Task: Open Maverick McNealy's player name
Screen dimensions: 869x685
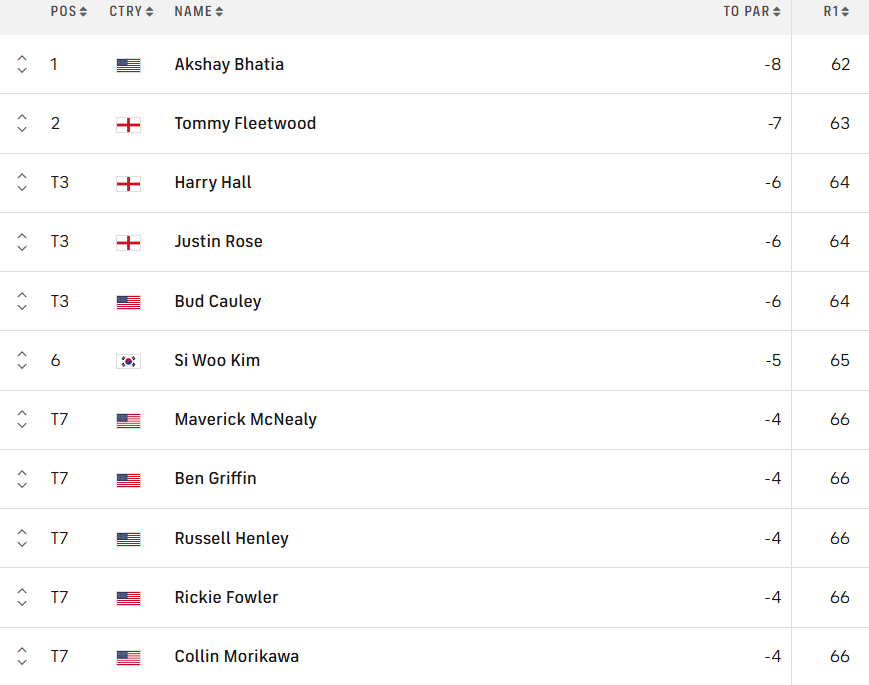Action: coord(246,420)
